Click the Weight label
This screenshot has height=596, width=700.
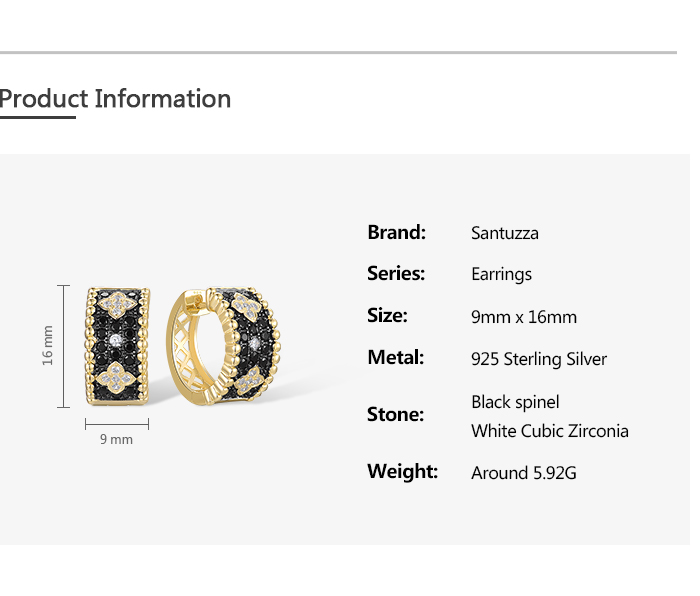(403, 471)
